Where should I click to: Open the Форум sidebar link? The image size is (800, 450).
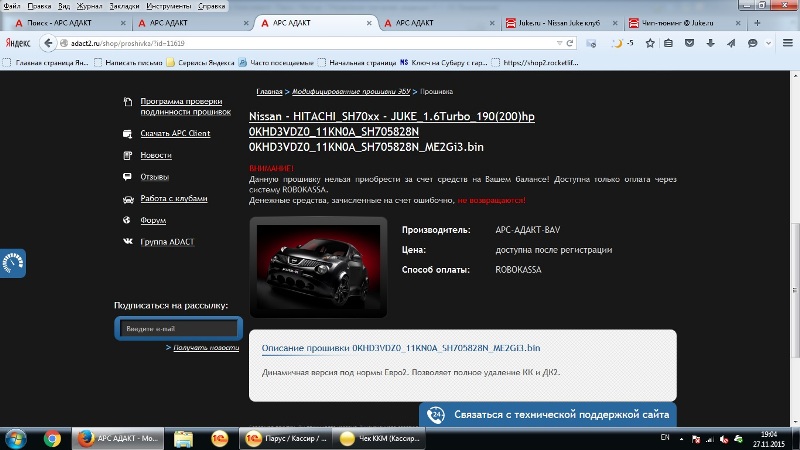(153, 220)
